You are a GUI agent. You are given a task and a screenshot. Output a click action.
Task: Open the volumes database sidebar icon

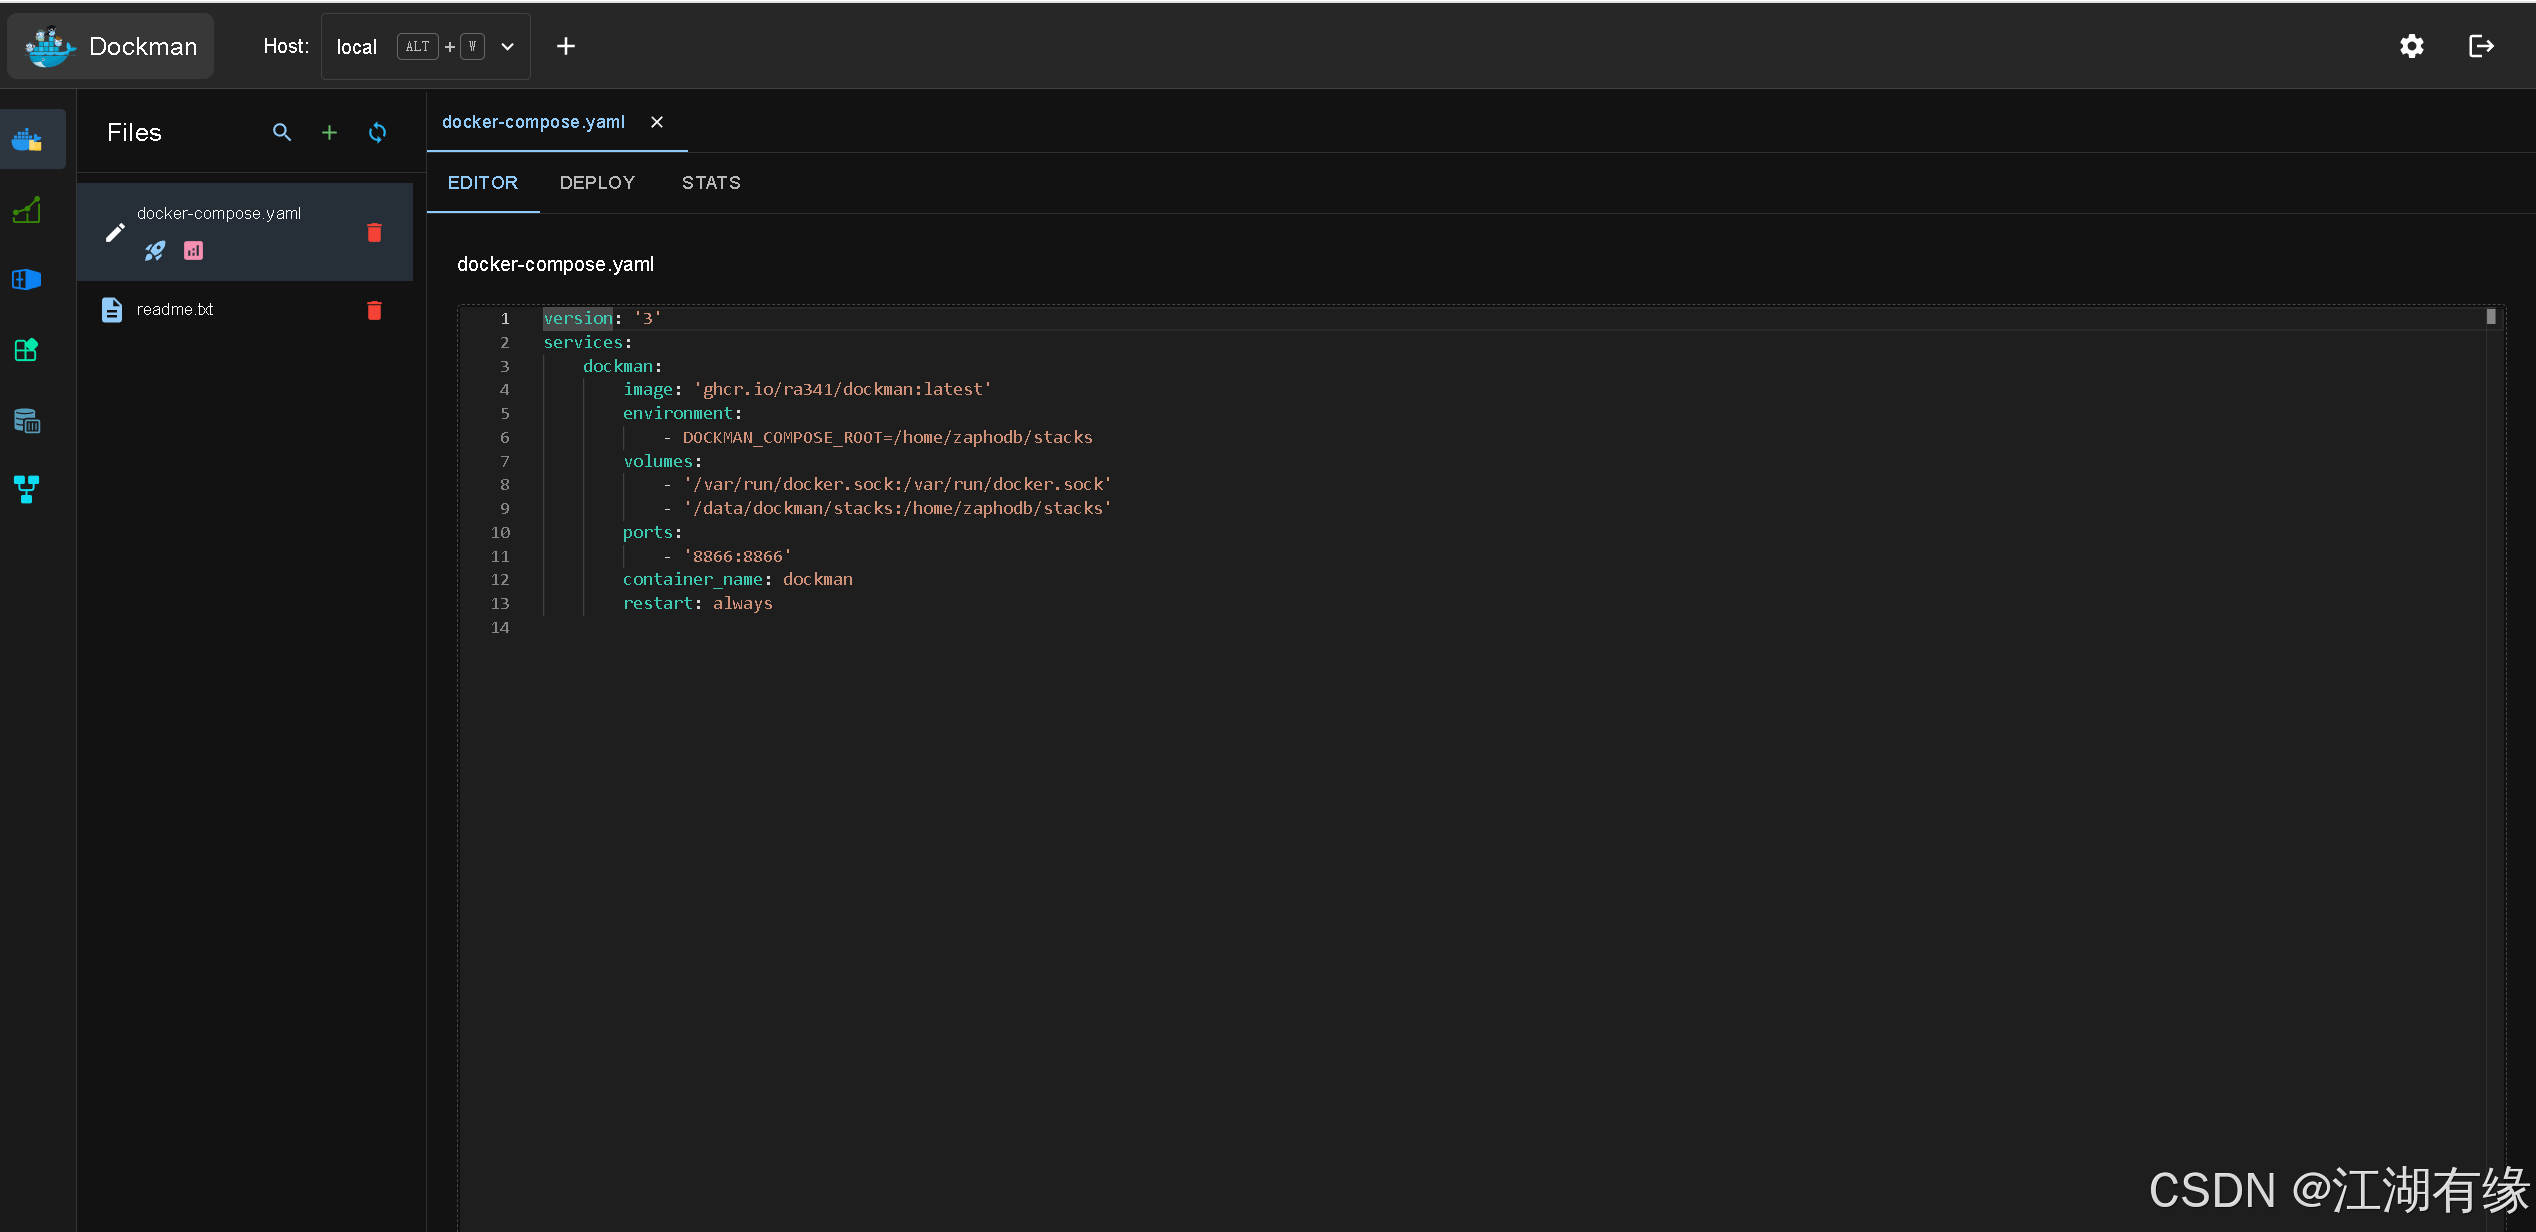pyautogui.click(x=27, y=420)
